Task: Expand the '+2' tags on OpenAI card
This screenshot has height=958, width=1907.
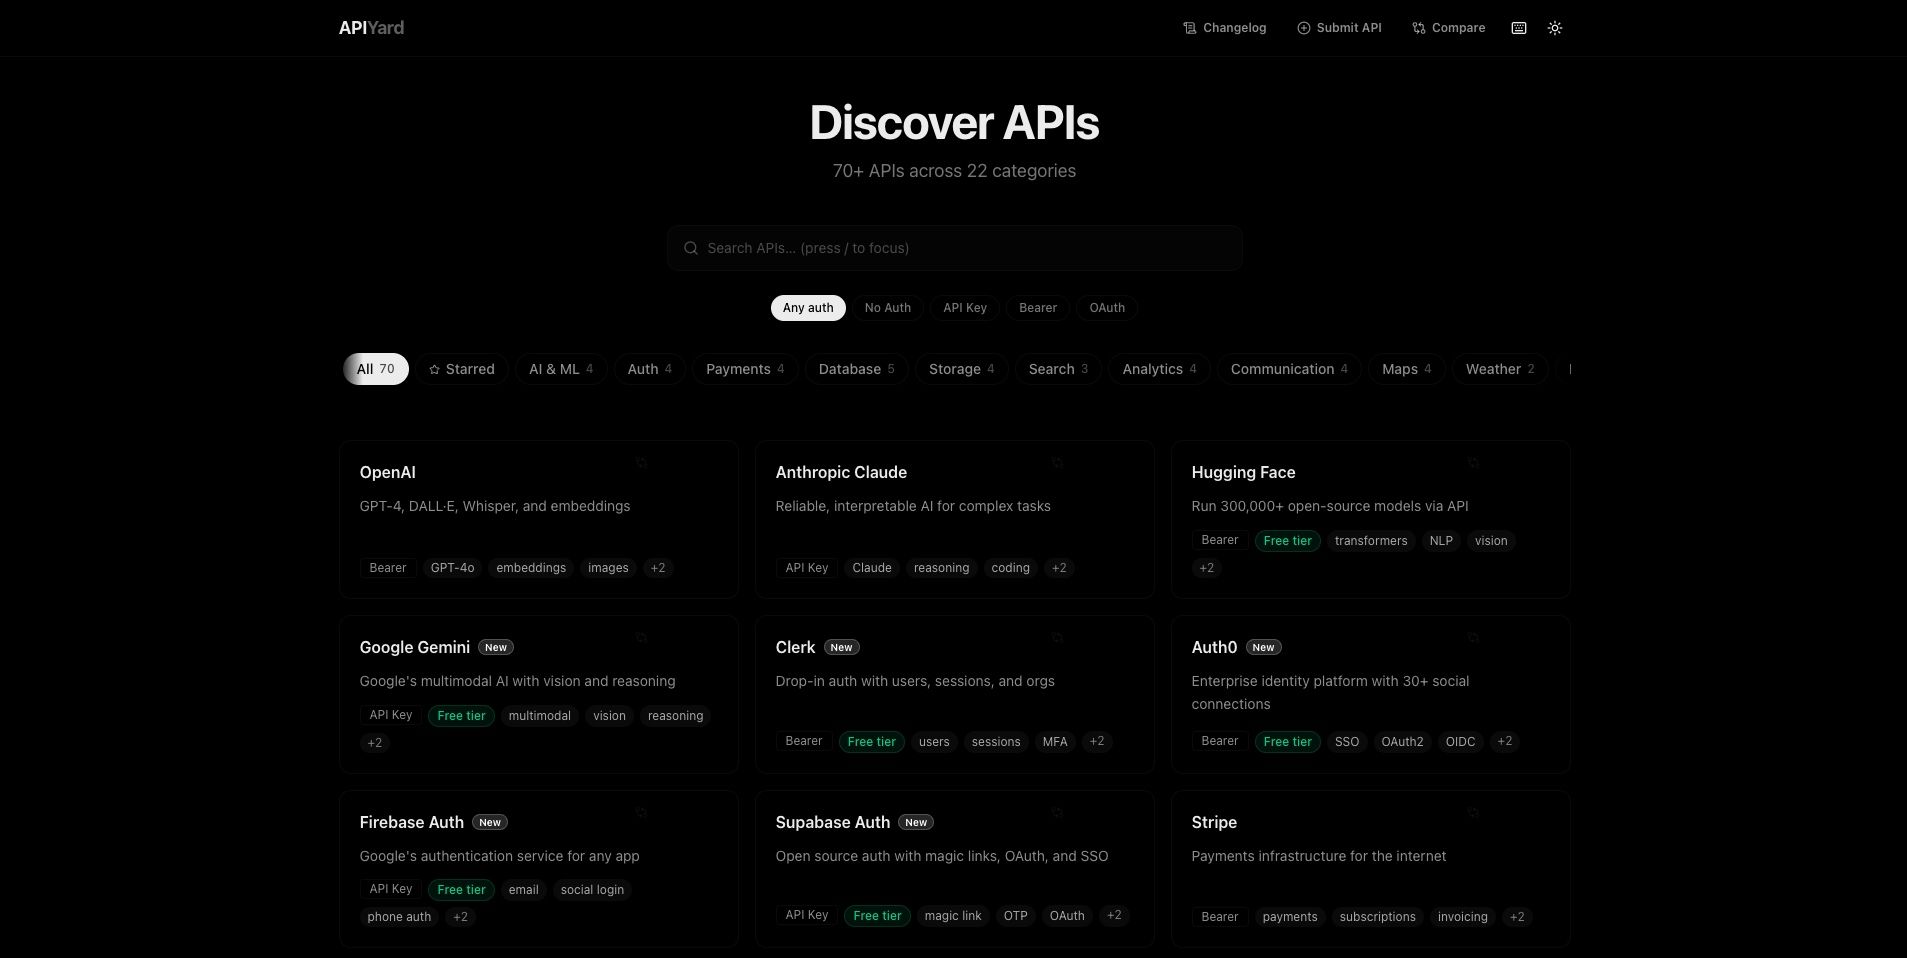Action: (x=658, y=568)
